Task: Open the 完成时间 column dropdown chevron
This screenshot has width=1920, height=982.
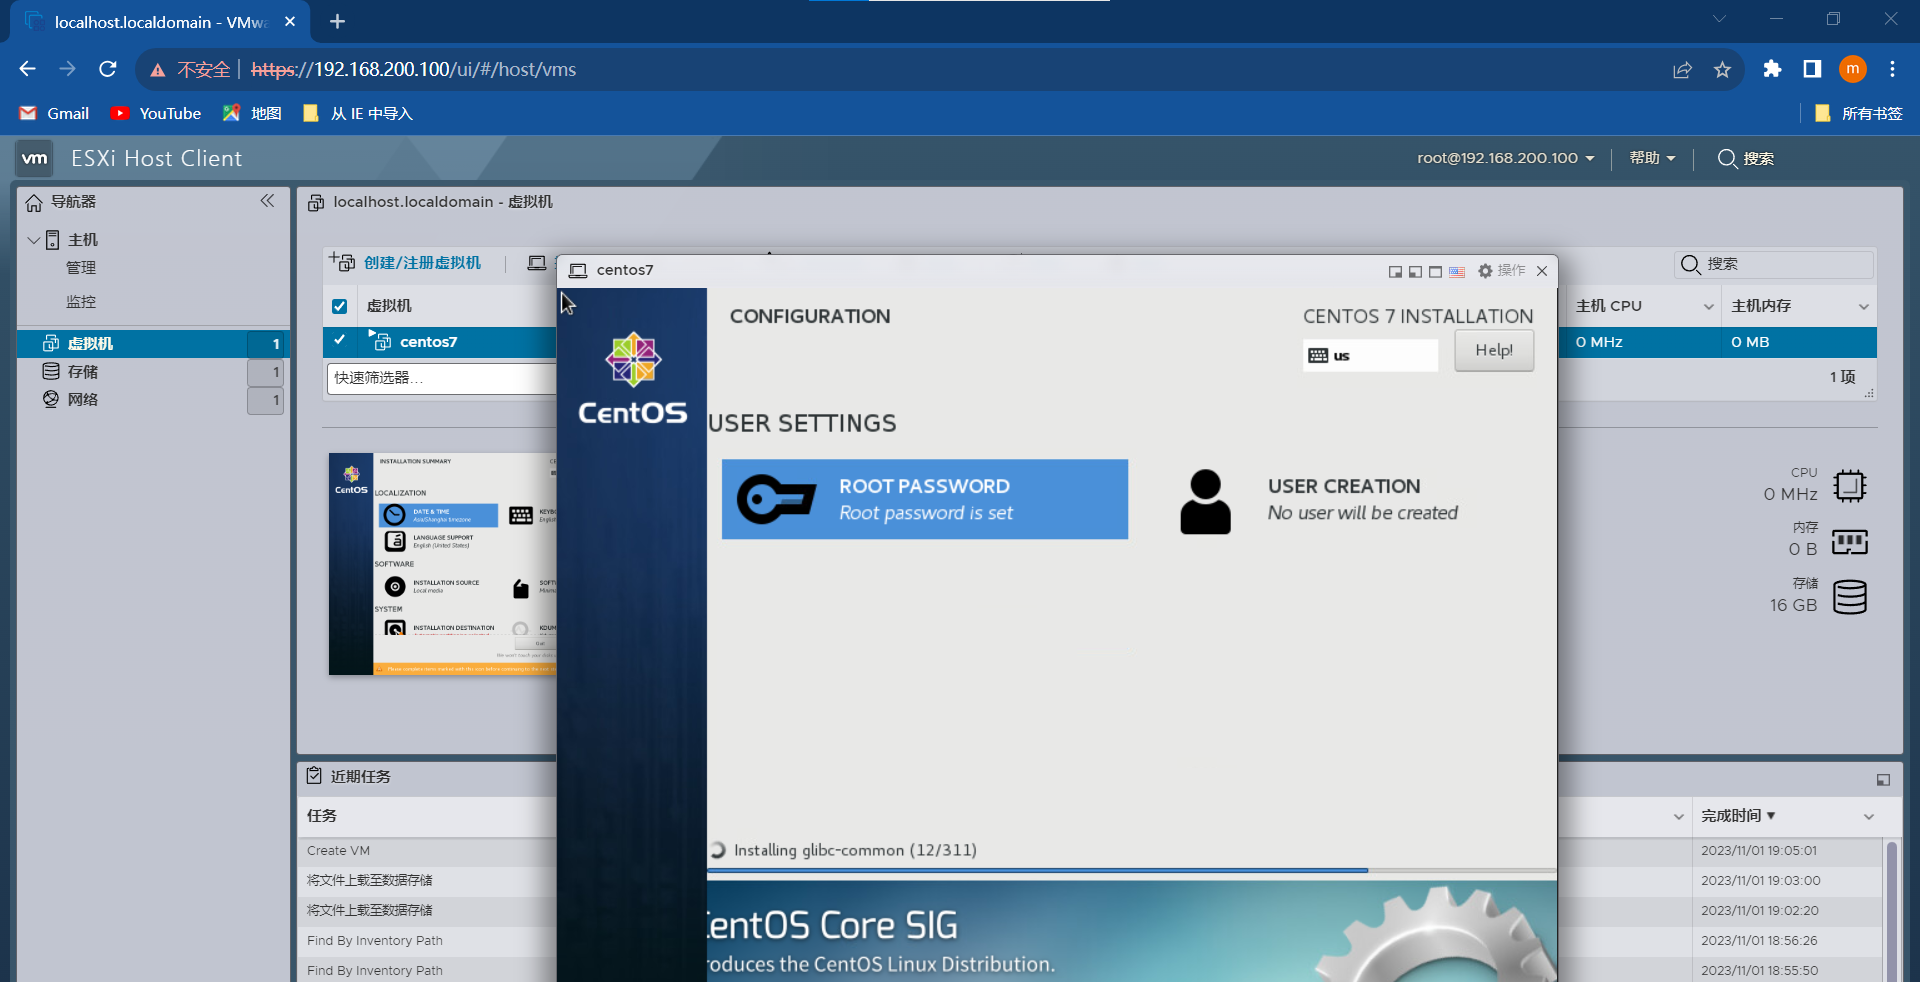Action: click(1869, 817)
